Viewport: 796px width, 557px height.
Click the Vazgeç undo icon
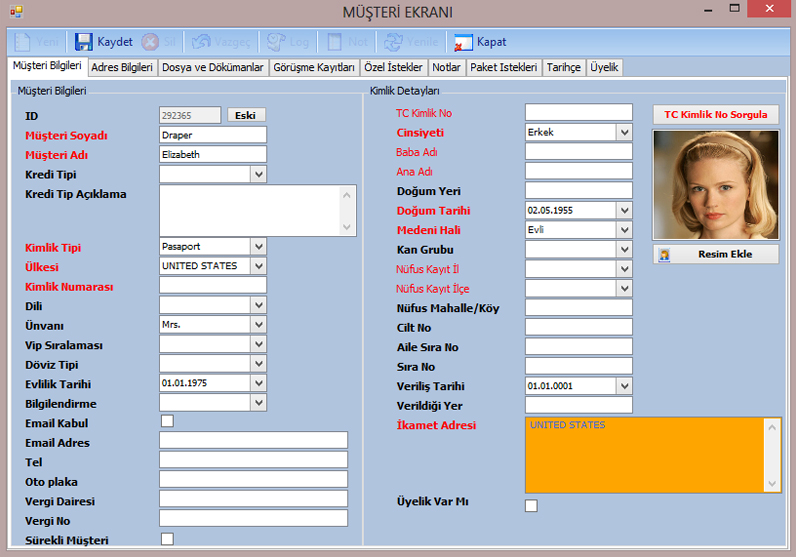tap(201, 42)
